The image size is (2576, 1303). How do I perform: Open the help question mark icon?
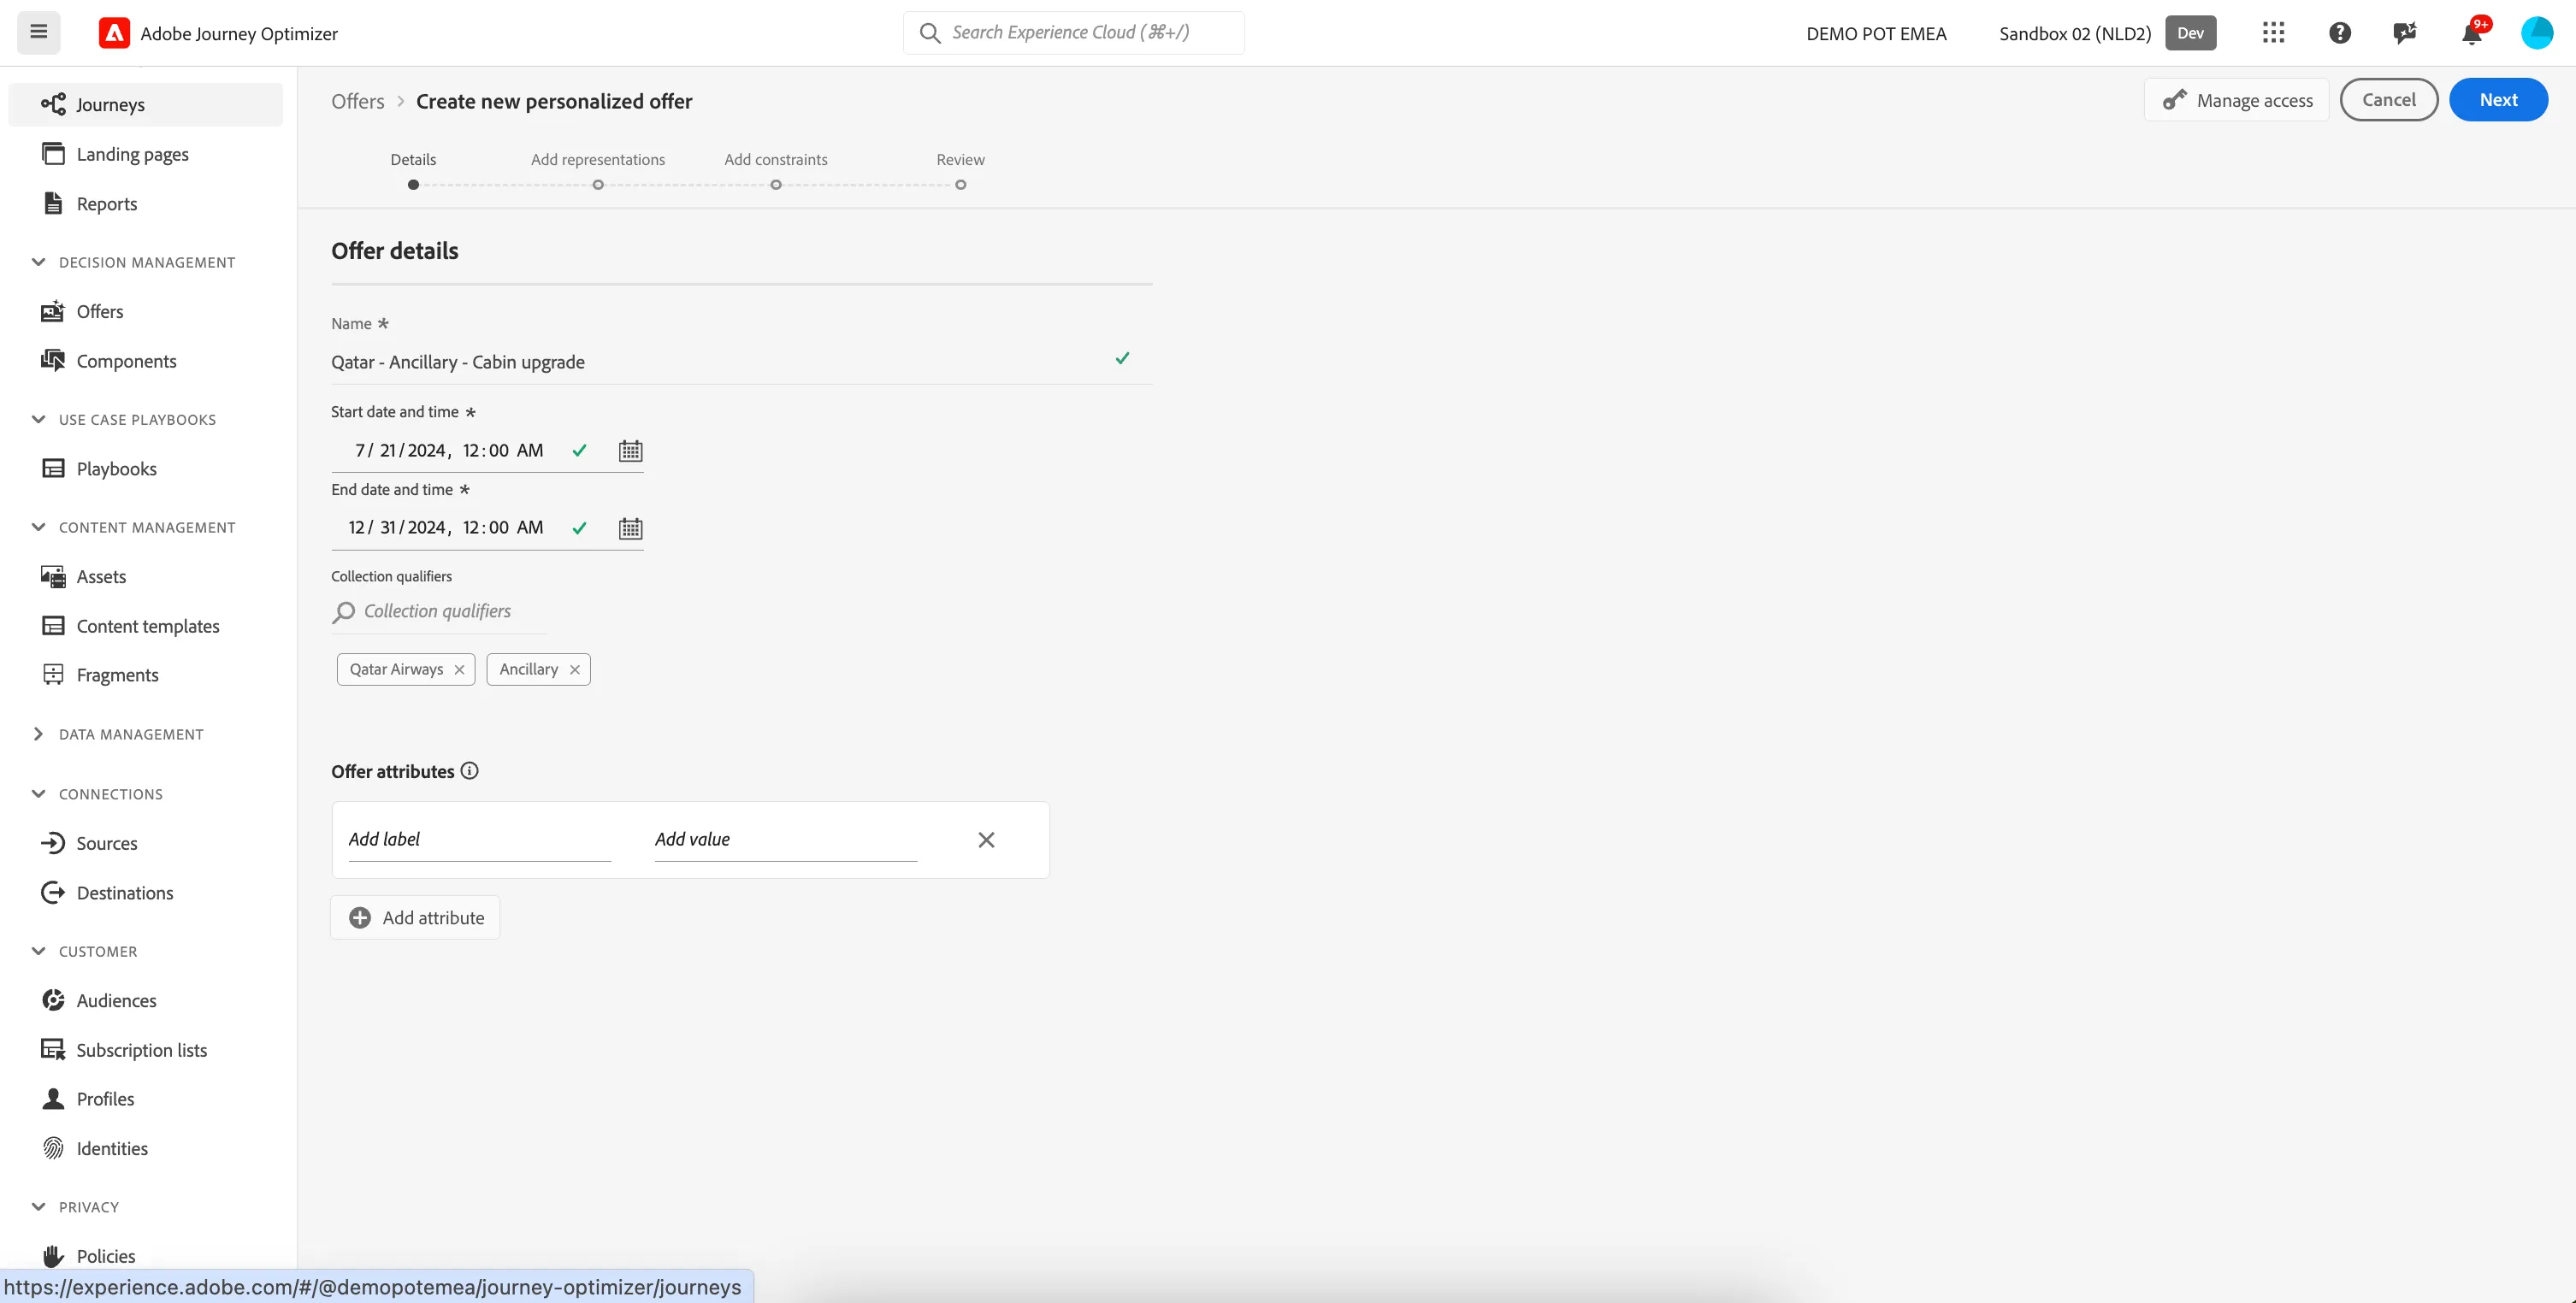(2339, 33)
